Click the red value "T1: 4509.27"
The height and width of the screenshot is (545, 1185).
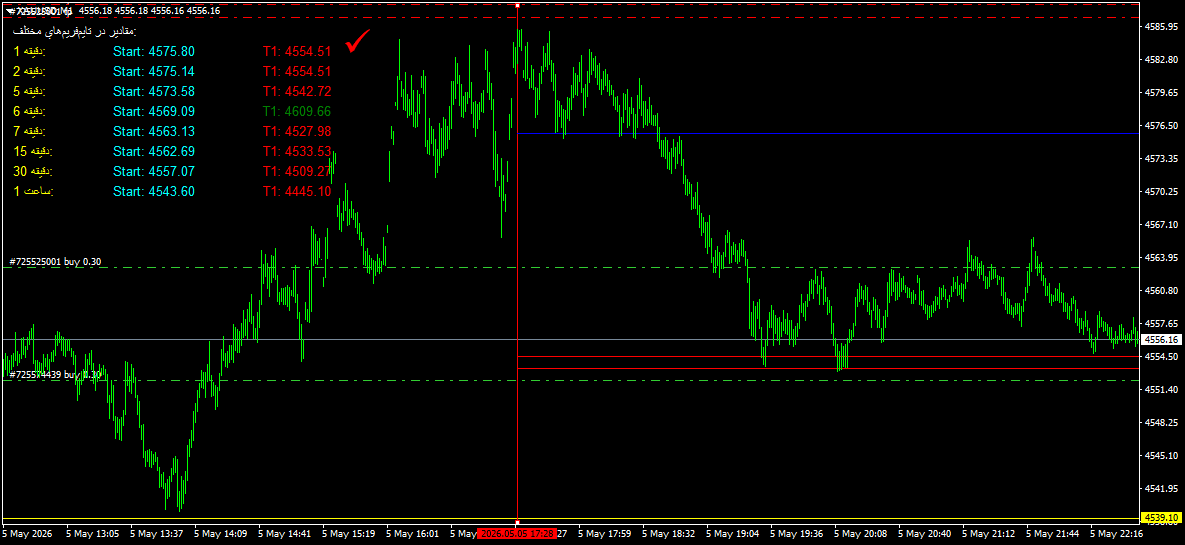pyautogui.click(x=298, y=172)
